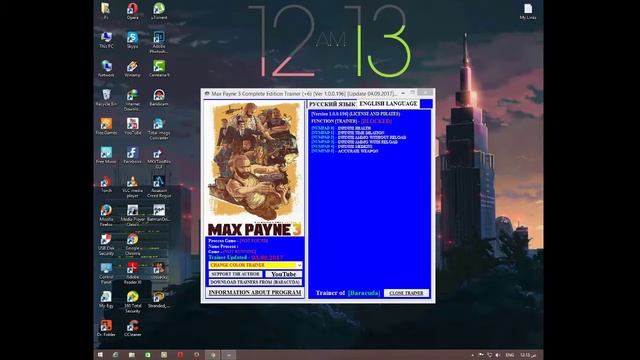640x360 pixels.
Task: Launch the Torch browser desktop shortcut
Action: coord(106,184)
